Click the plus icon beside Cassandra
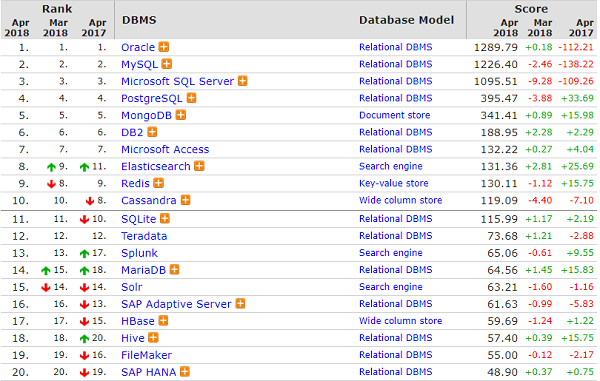Screen dimensions: 600x381 pyautogui.click(x=186, y=200)
